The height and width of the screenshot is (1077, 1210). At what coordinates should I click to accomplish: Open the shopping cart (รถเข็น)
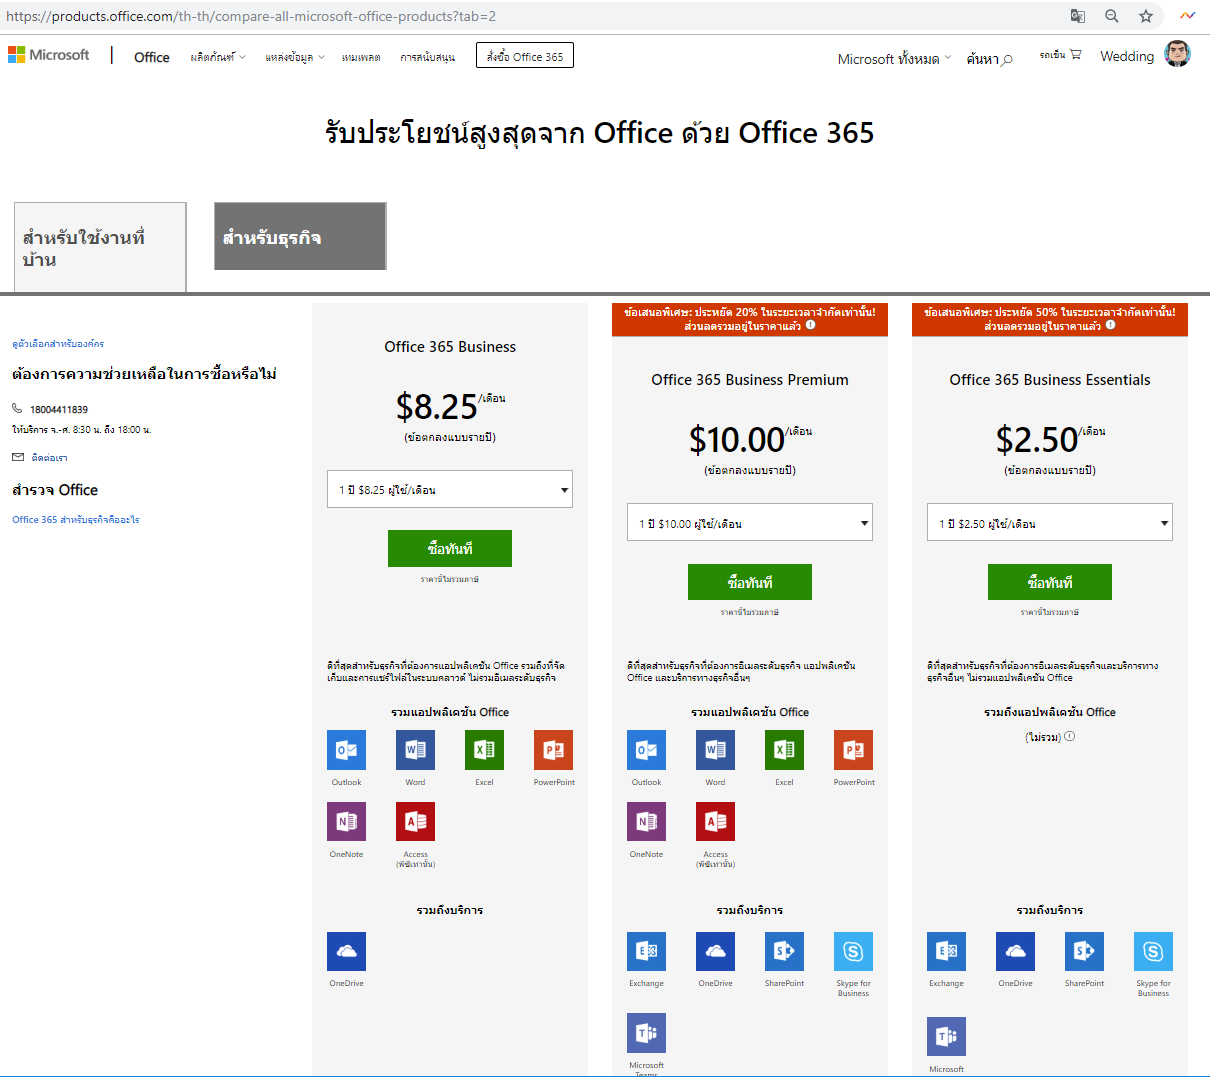click(x=1061, y=55)
